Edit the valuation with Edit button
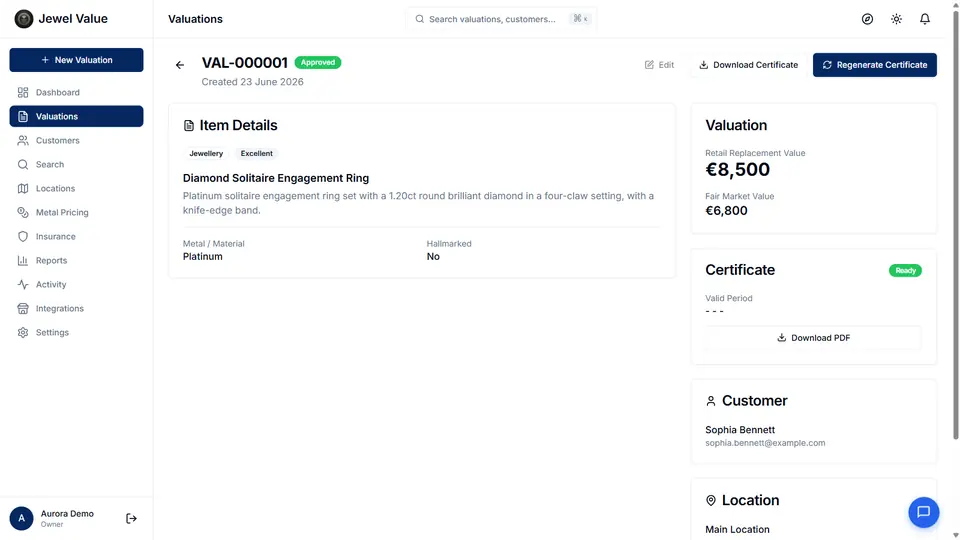This screenshot has width=960, height=540. pos(659,65)
